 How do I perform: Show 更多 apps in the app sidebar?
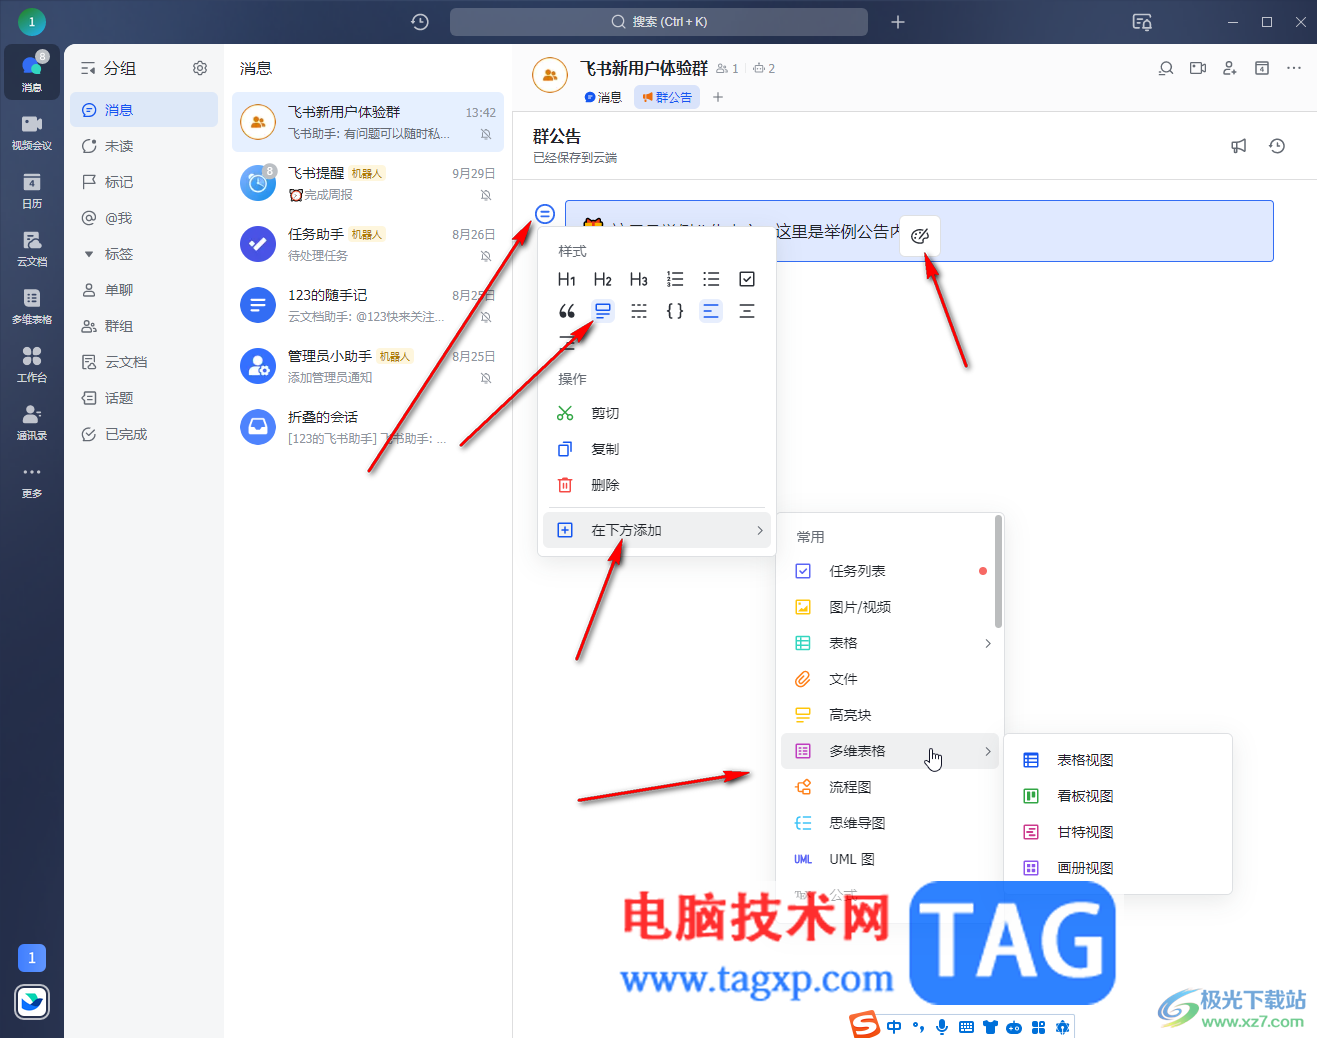pos(32,480)
